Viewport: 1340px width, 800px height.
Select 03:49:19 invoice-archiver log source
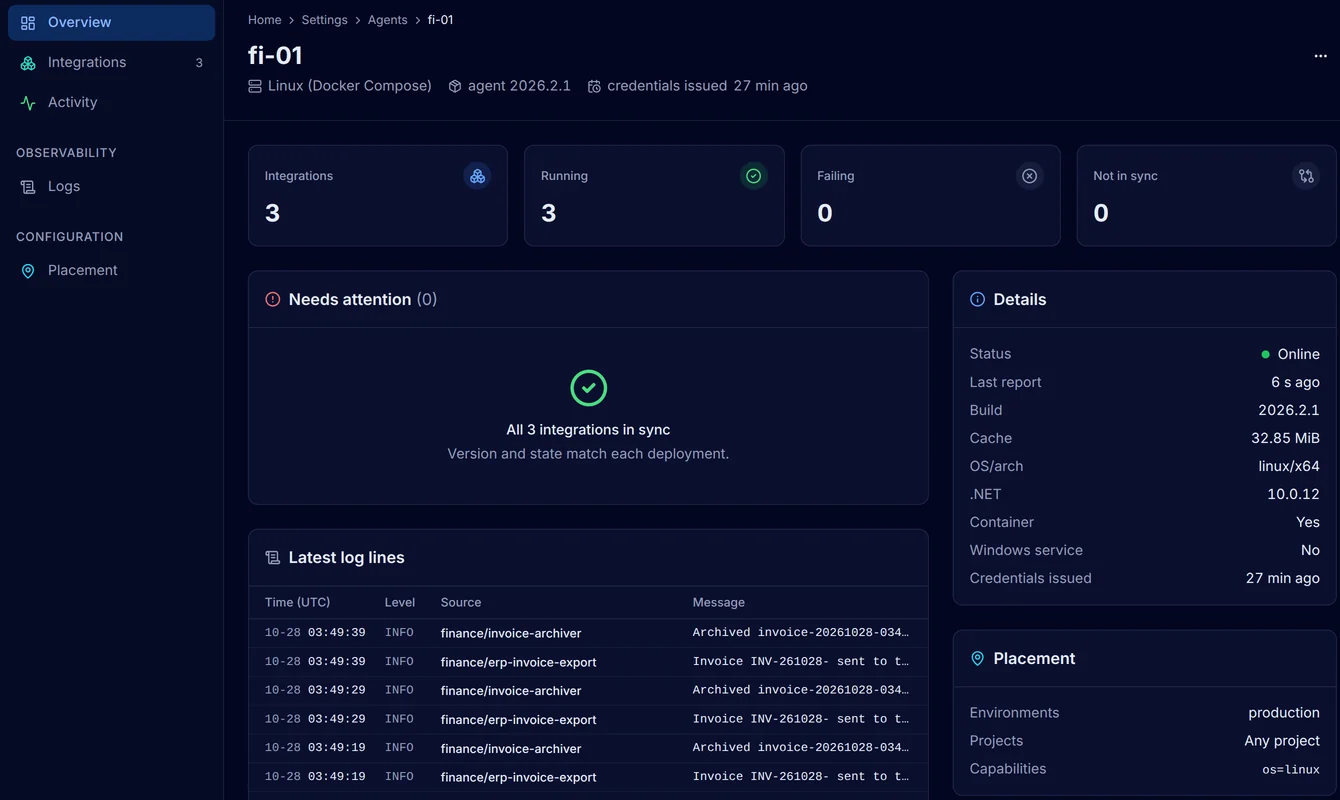pyautogui.click(x=511, y=748)
